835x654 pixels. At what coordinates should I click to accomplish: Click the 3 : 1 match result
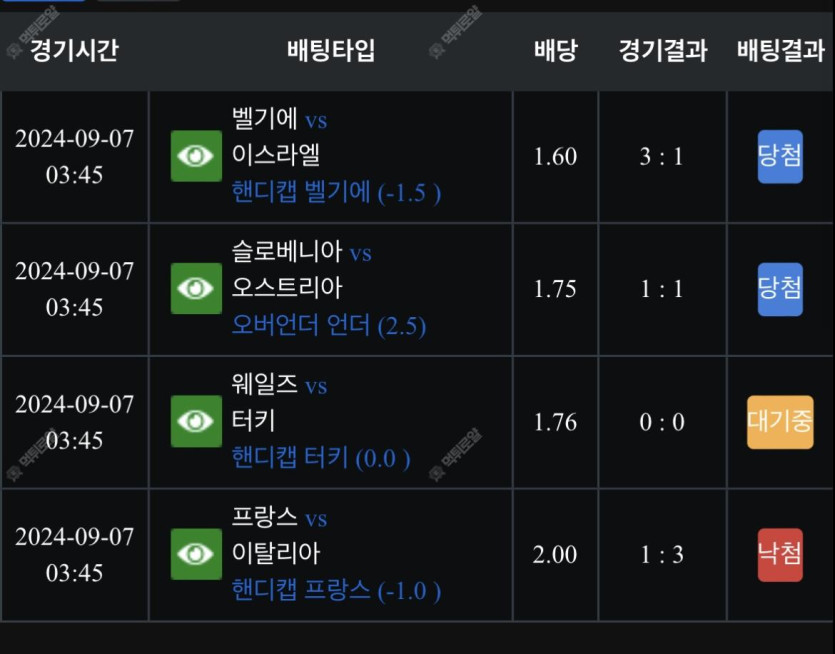click(x=662, y=156)
